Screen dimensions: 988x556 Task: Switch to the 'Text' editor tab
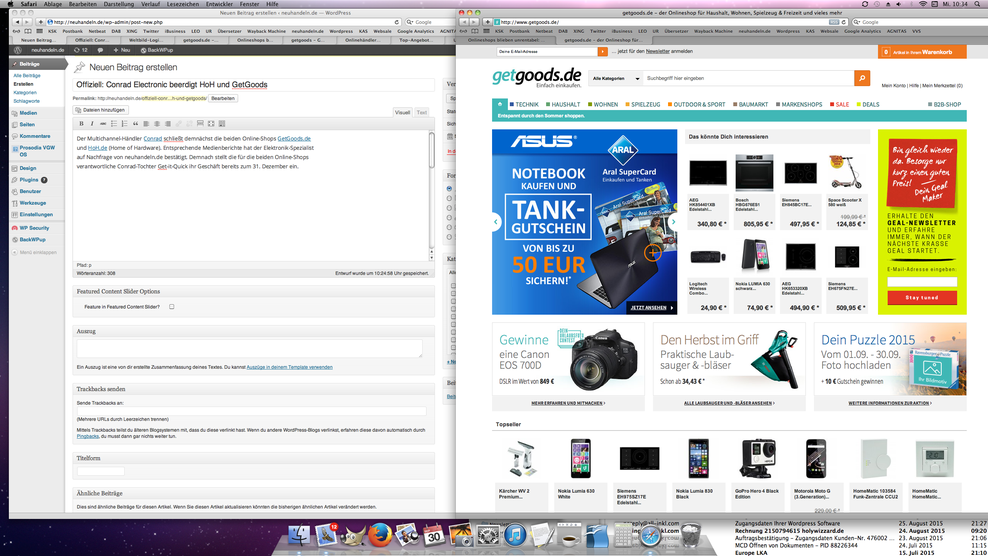pyautogui.click(x=422, y=112)
